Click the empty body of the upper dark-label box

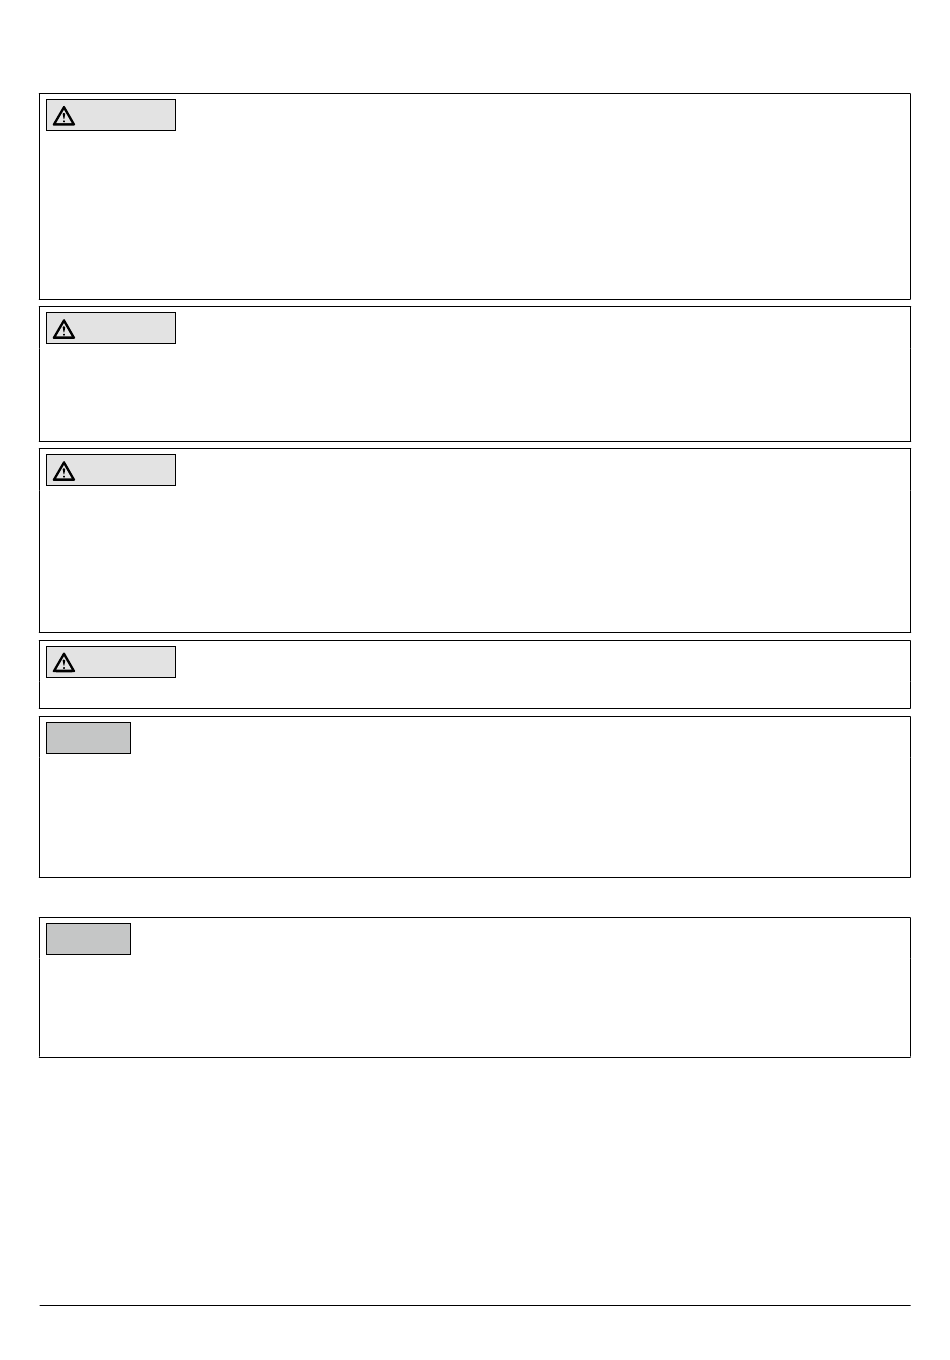[x=475, y=815]
